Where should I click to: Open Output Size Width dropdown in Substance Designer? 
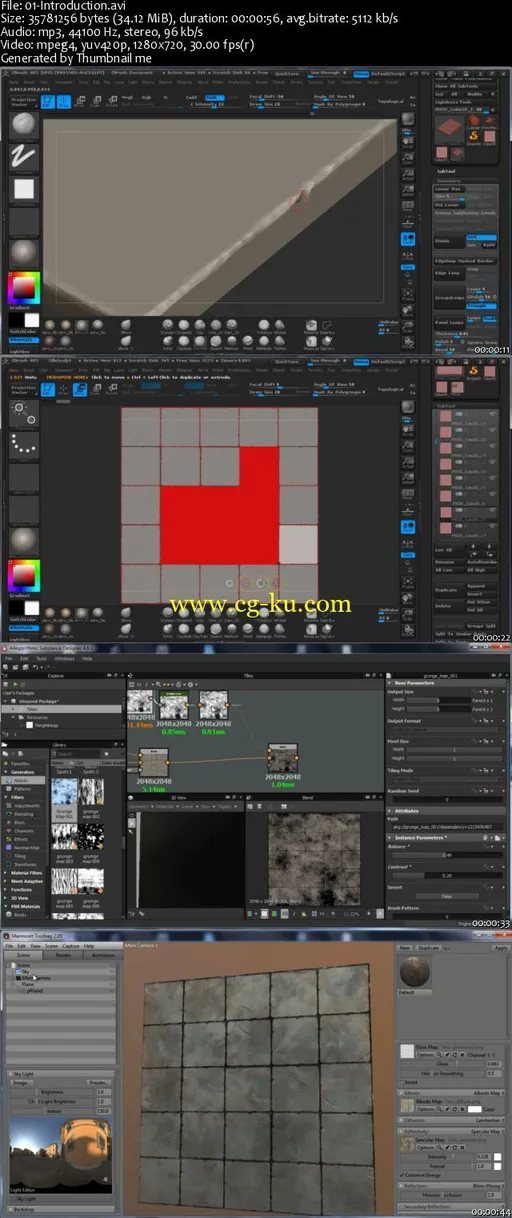481,701
